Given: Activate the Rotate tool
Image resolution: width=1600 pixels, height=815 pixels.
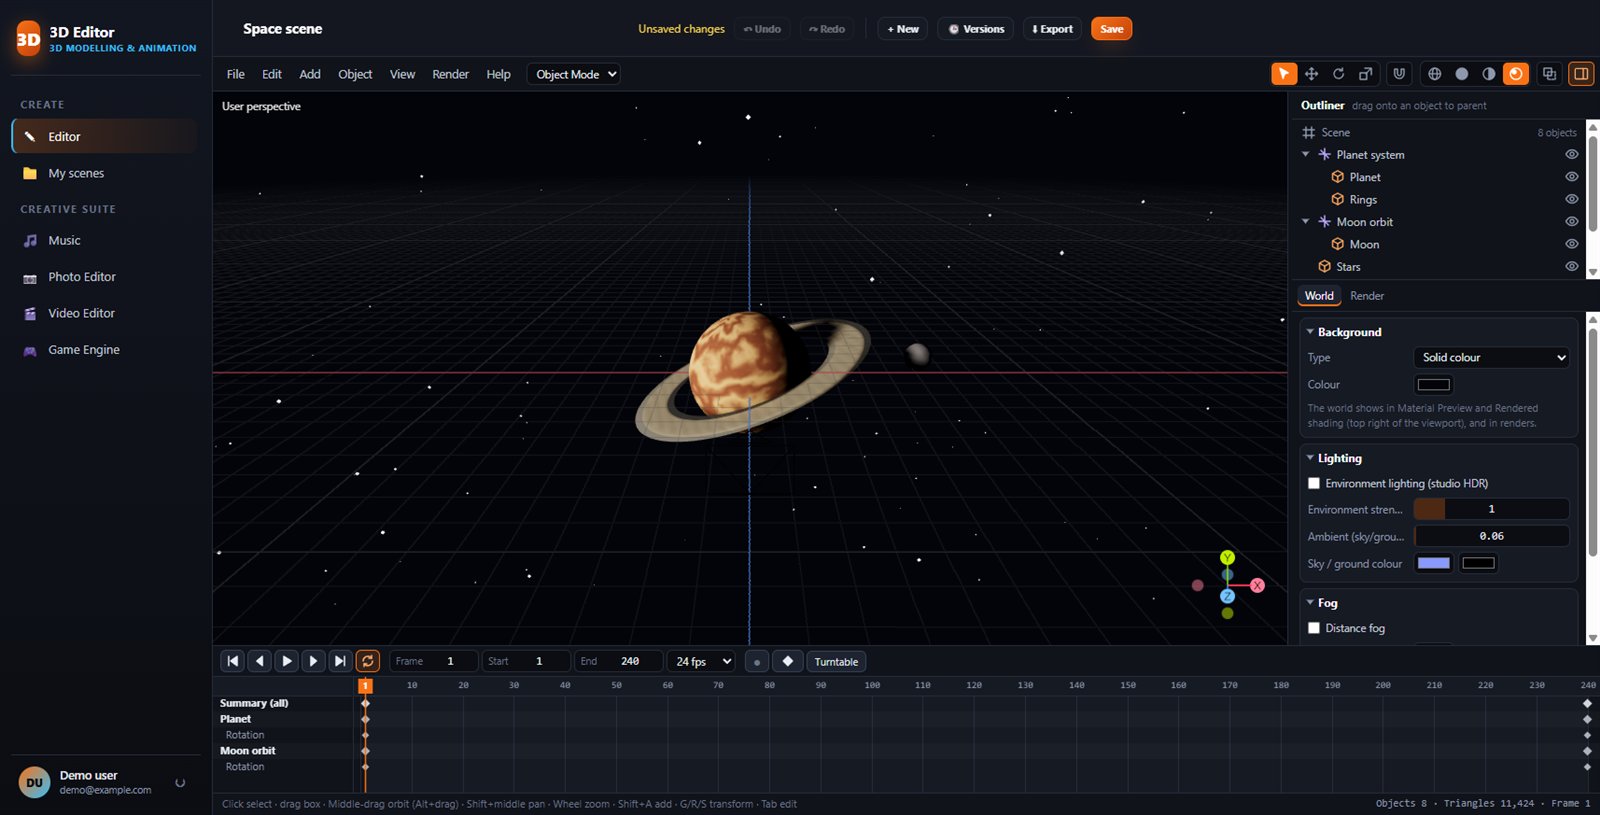Looking at the screenshot, I should [1338, 74].
